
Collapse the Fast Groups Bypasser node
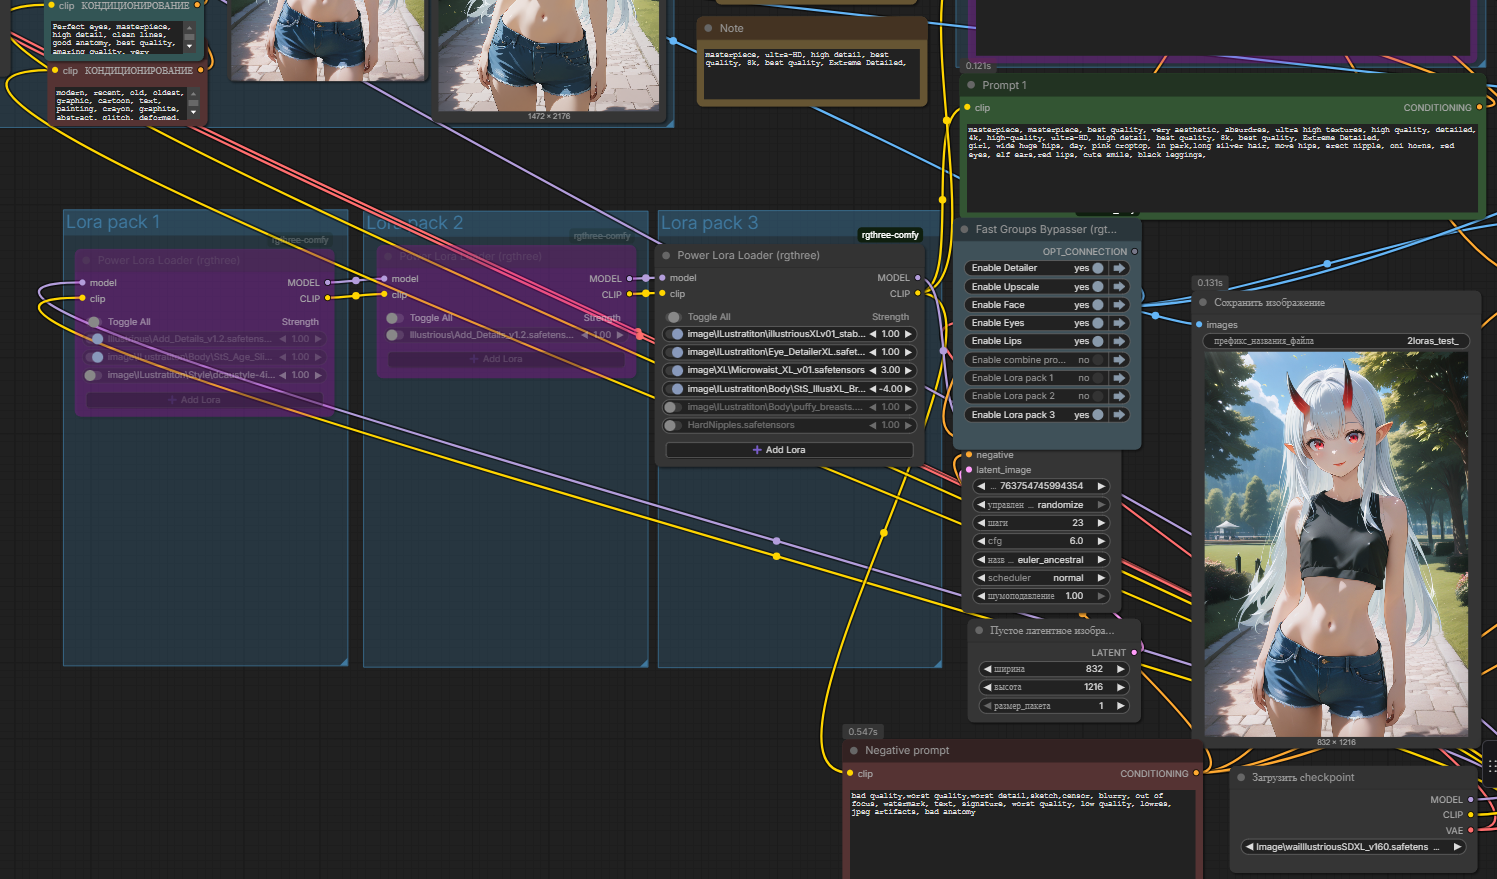click(964, 229)
